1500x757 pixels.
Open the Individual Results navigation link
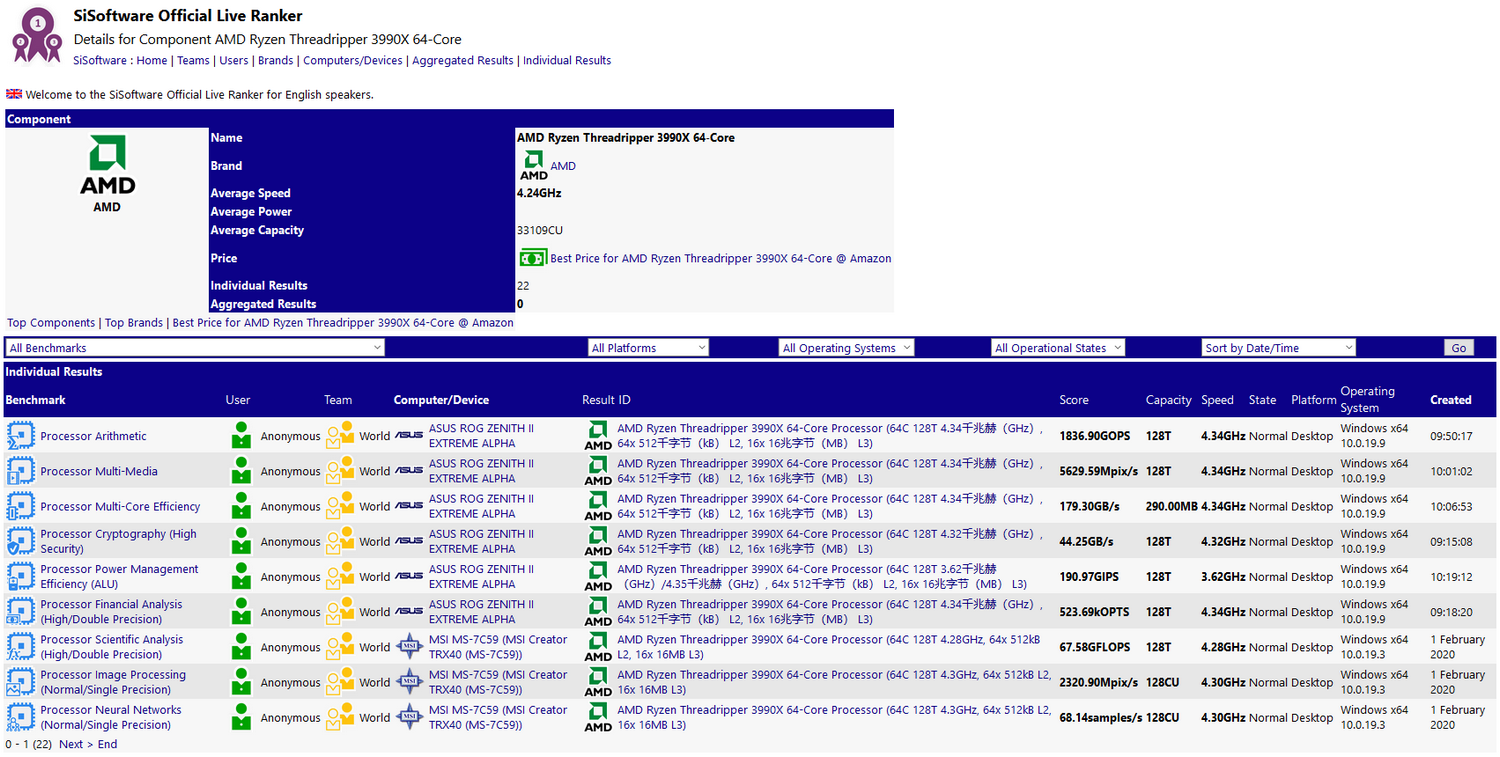point(567,60)
